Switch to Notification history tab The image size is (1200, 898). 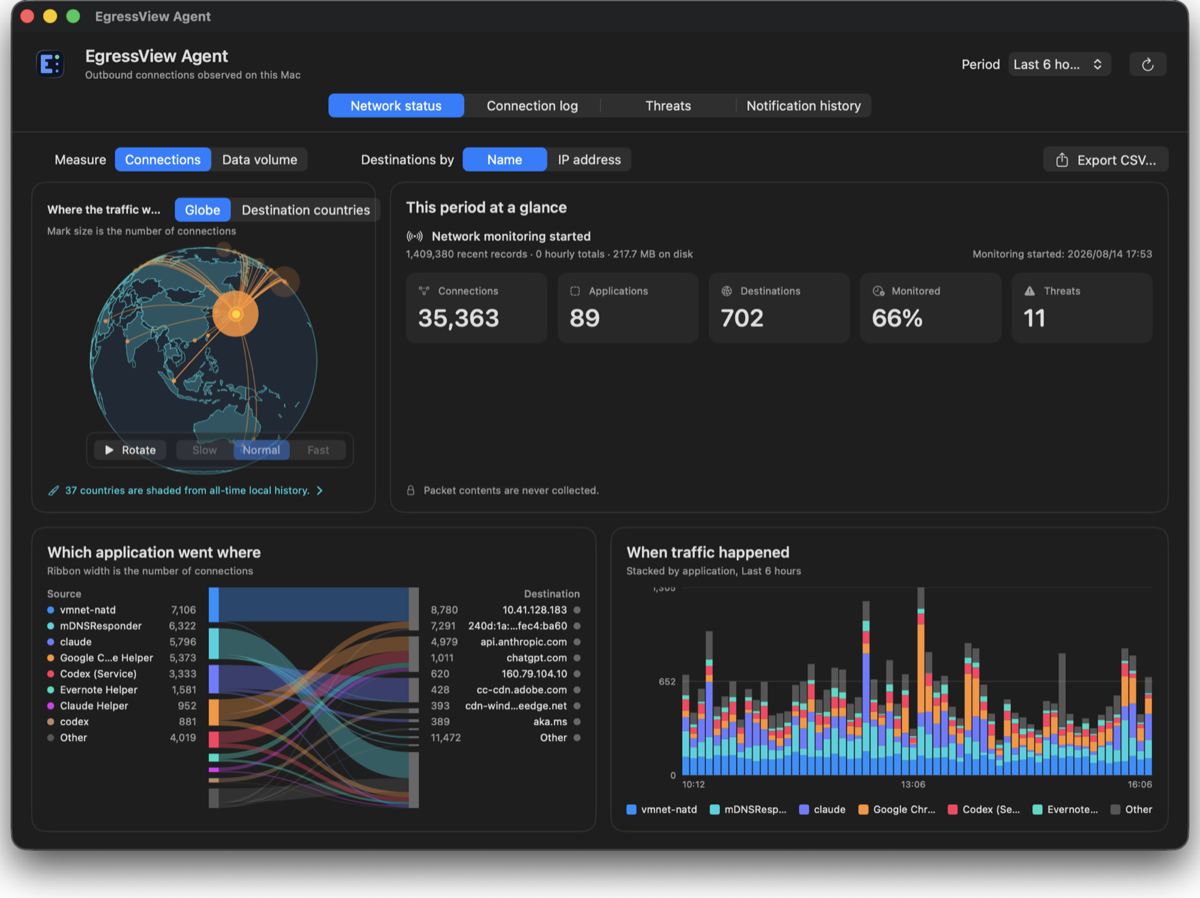click(803, 106)
